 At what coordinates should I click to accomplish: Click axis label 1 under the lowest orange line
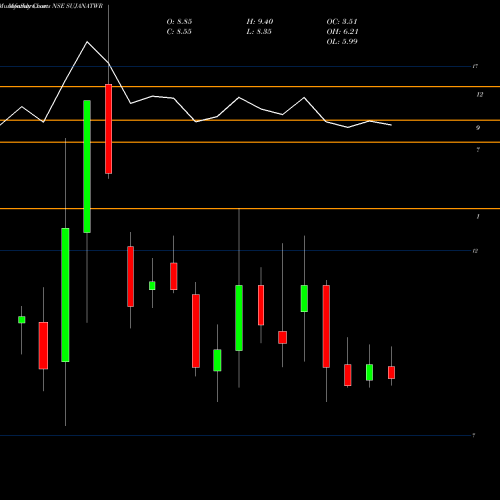[478, 217]
